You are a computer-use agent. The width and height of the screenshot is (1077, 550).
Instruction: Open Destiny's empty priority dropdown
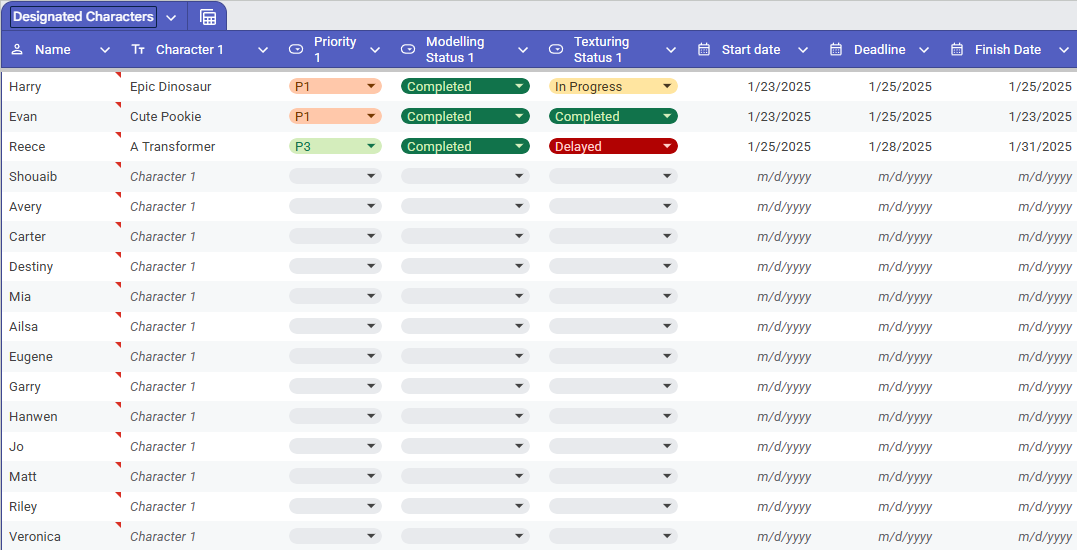click(335, 266)
